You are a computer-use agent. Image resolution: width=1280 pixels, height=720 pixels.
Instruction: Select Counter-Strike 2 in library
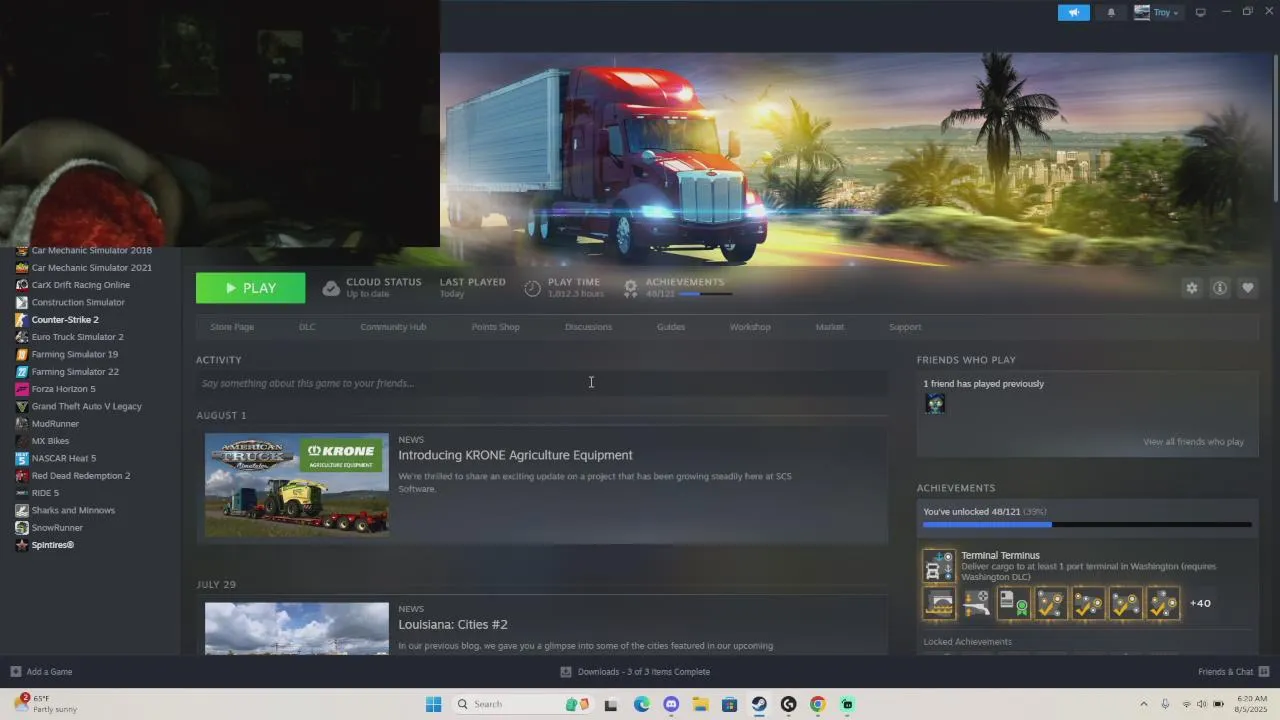pyautogui.click(x=65, y=320)
